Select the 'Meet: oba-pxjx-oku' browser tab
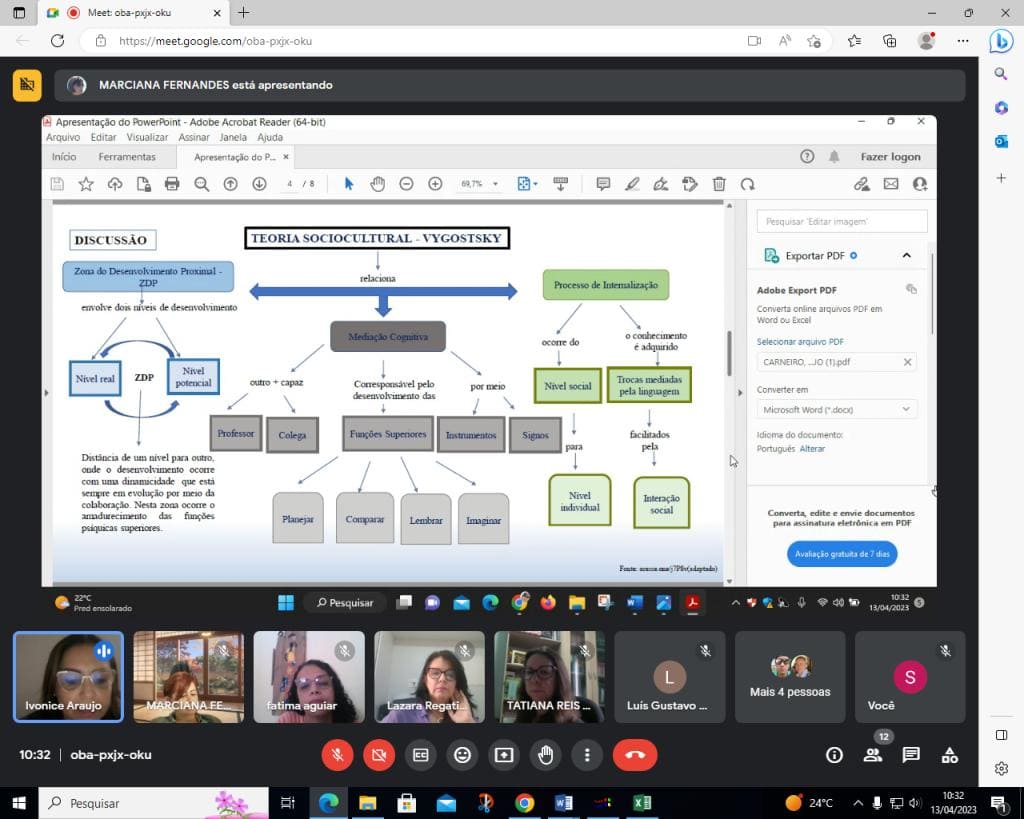Viewport: 1024px width, 819px height. pyautogui.click(x=134, y=12)
